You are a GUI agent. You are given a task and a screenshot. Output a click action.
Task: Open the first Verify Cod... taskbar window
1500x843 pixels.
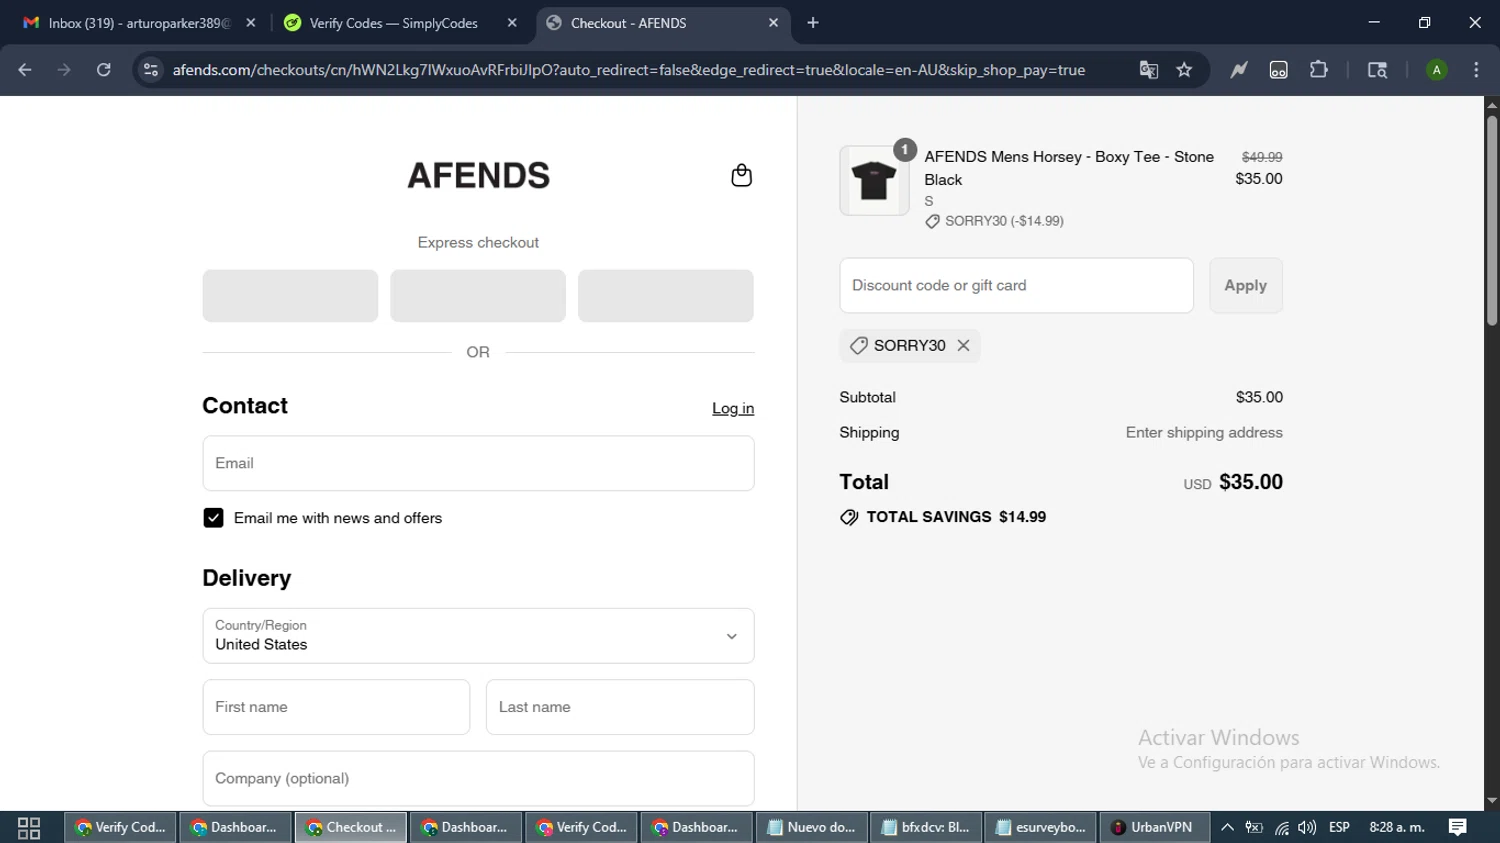point(121,828)
